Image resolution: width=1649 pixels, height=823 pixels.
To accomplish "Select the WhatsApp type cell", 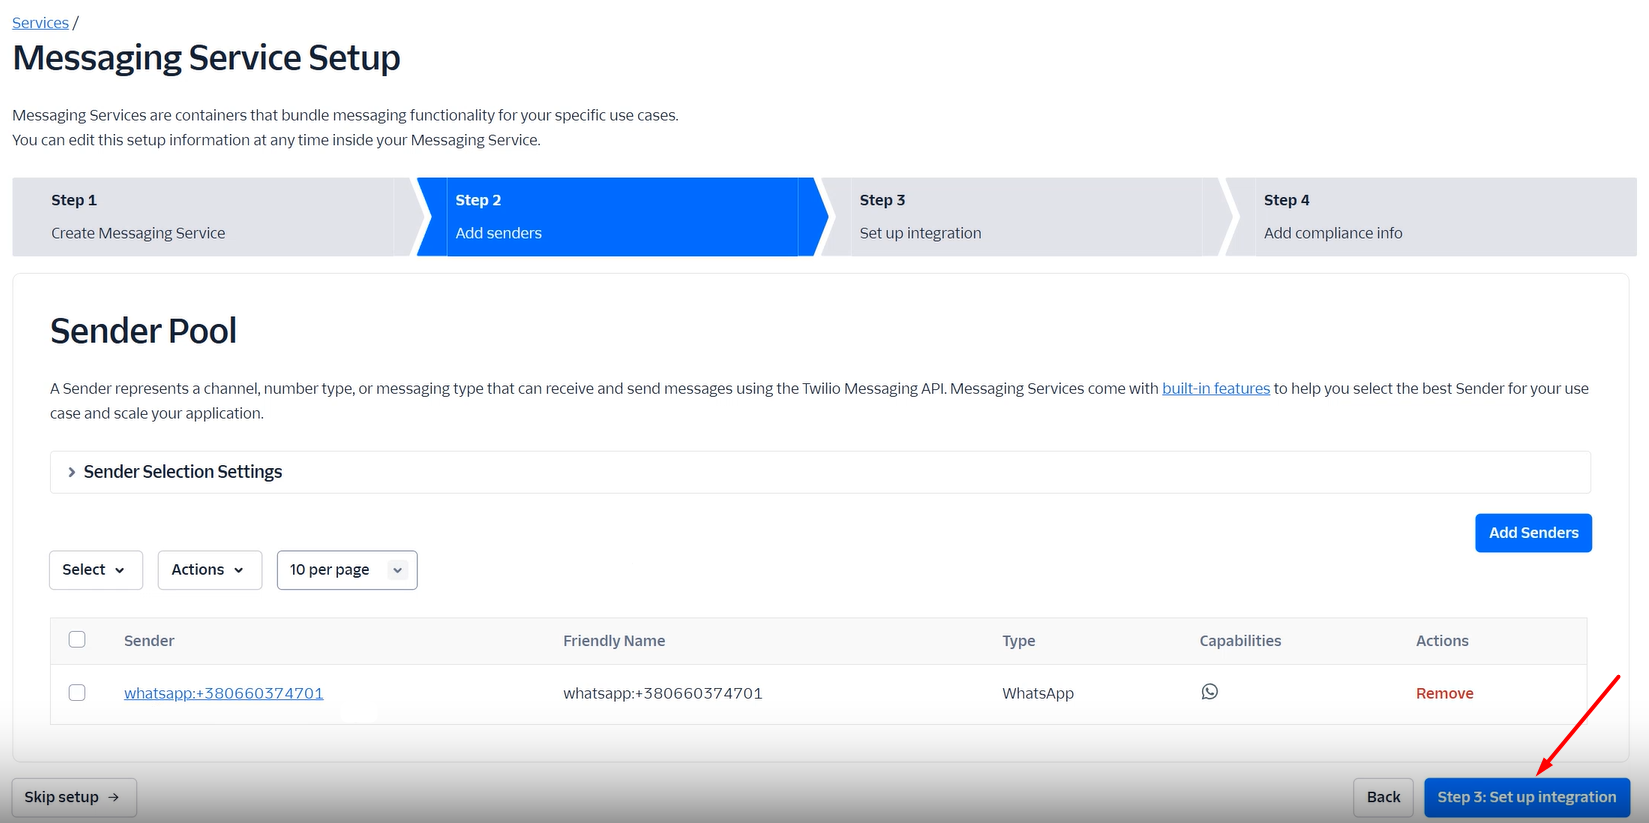I will click(x=1038, y=693).
